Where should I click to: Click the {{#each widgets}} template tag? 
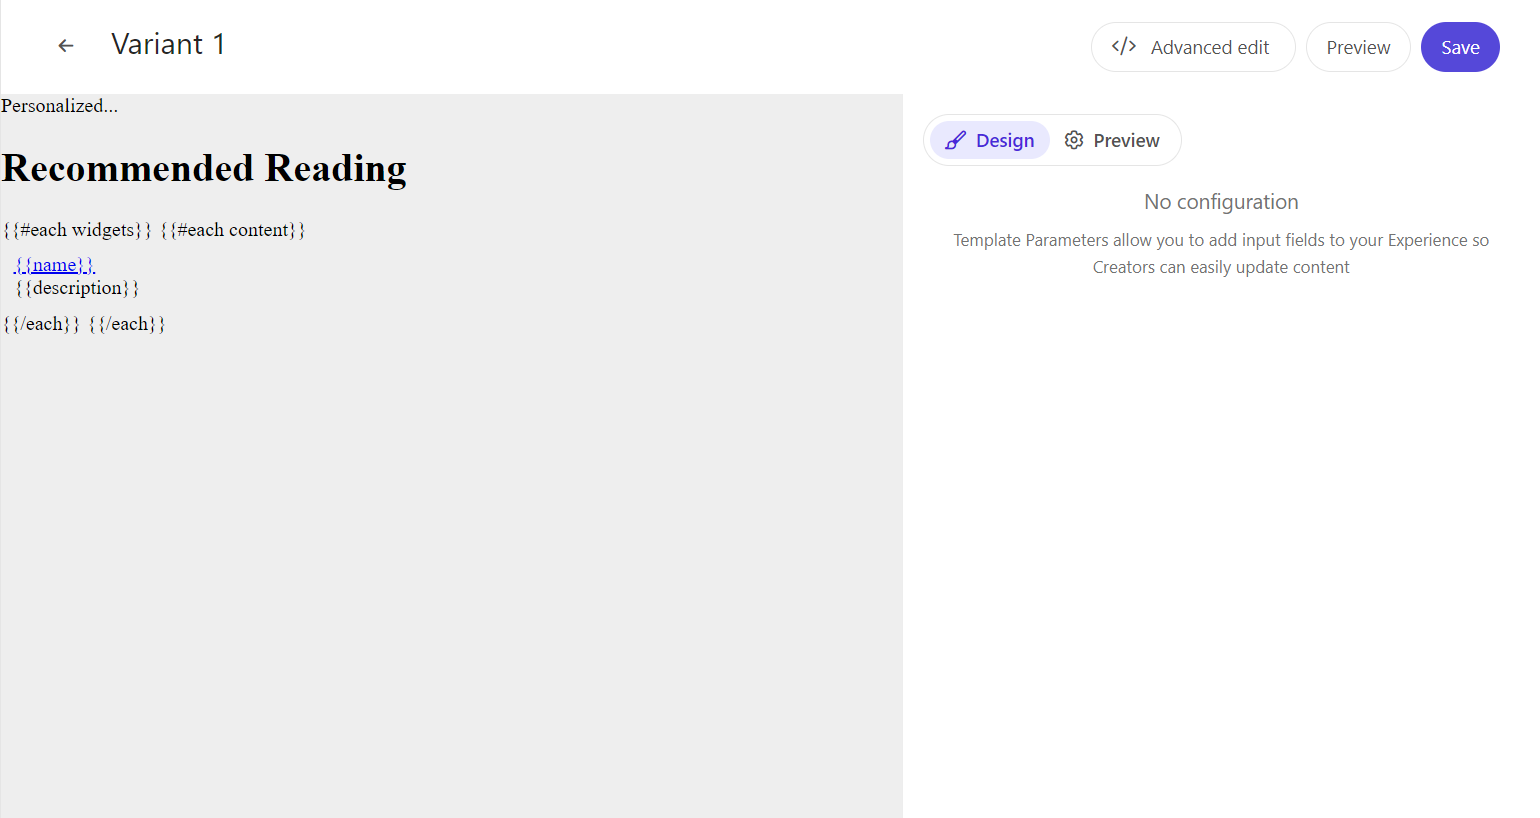pyautogui.click(x=75, y=230)
